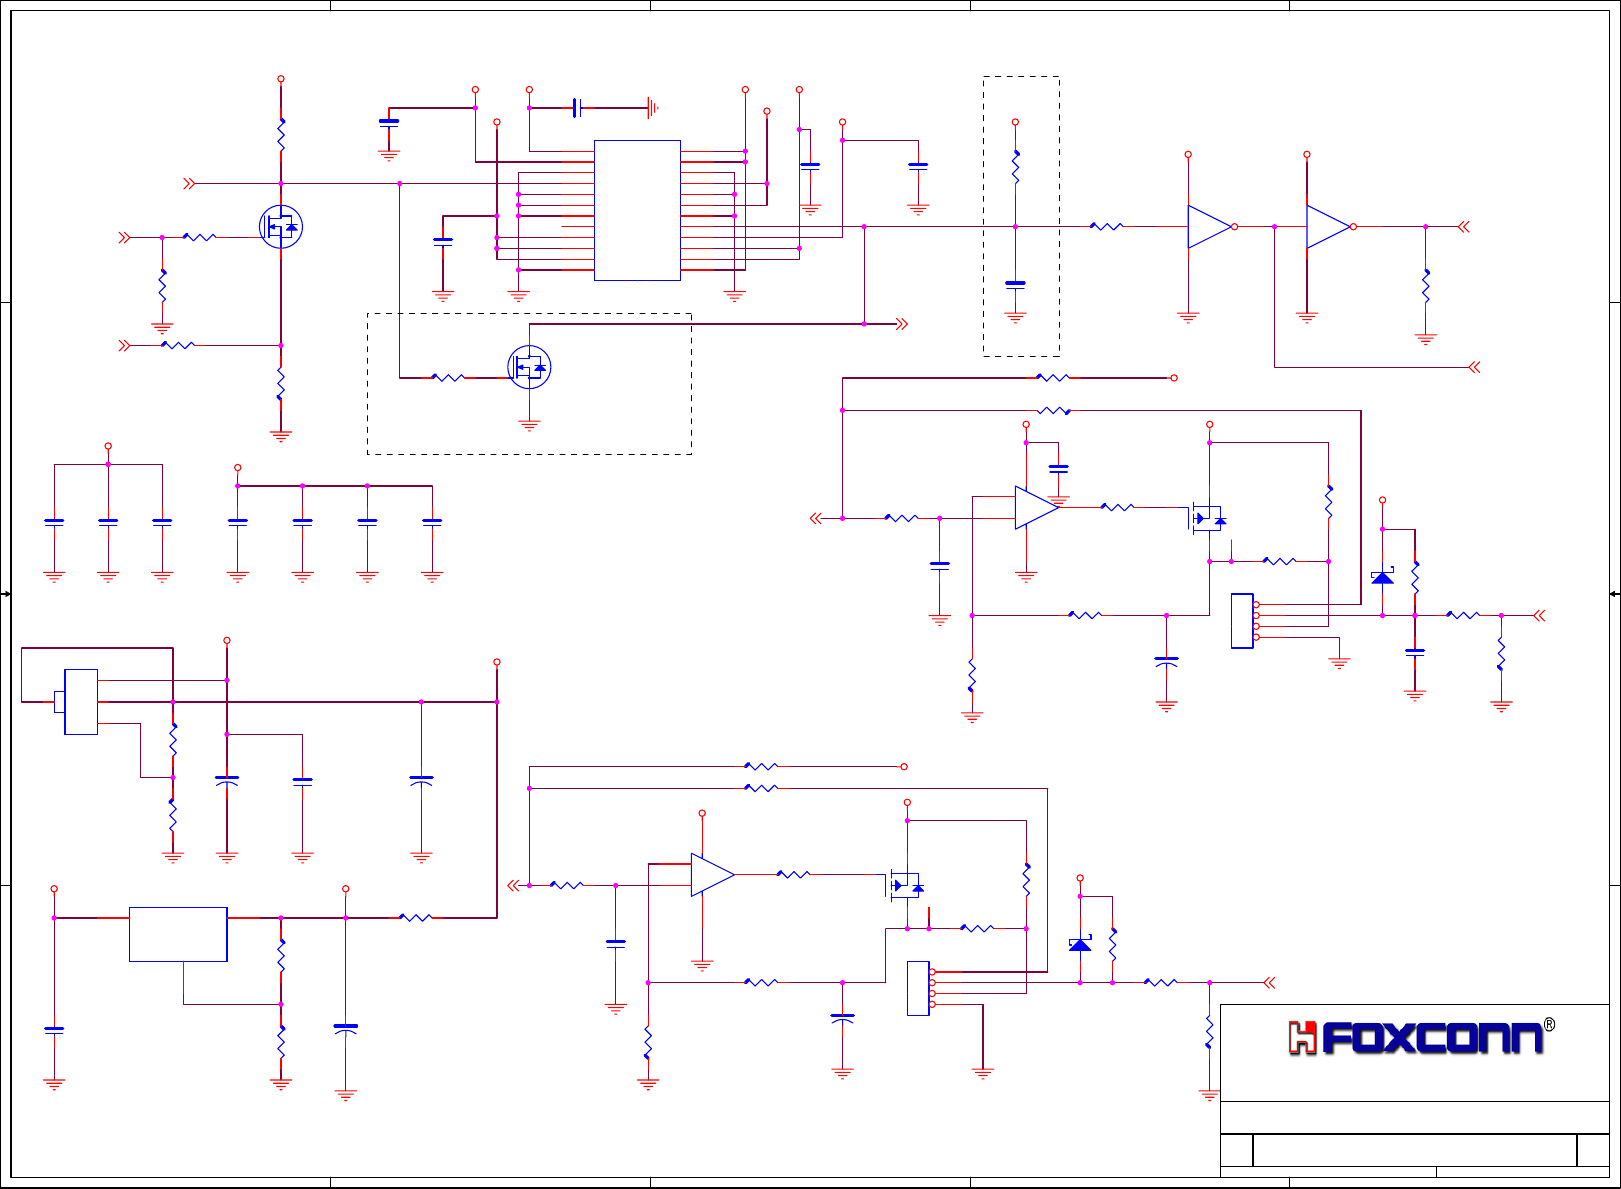Click the power node atop the tall dashed box

coord(1015,122)
